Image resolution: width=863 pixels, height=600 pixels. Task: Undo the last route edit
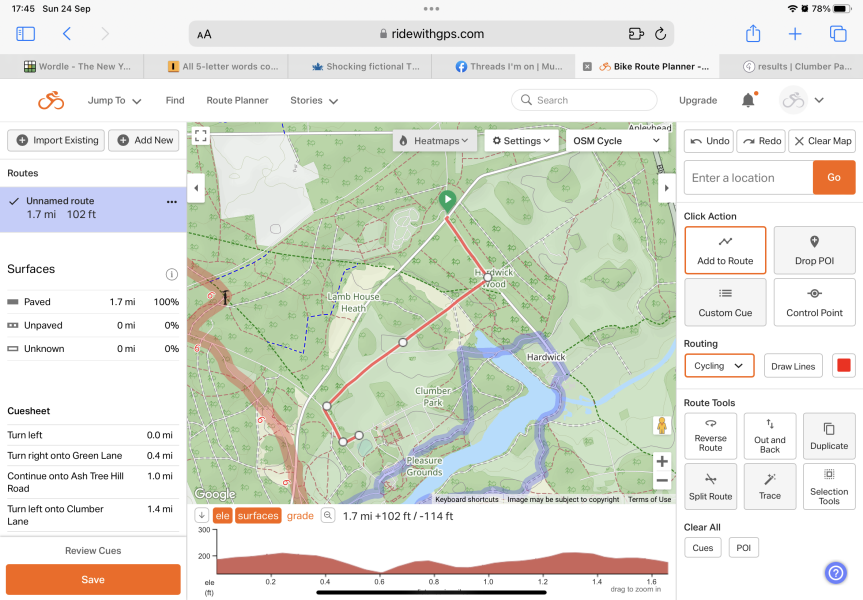(709, 141)
